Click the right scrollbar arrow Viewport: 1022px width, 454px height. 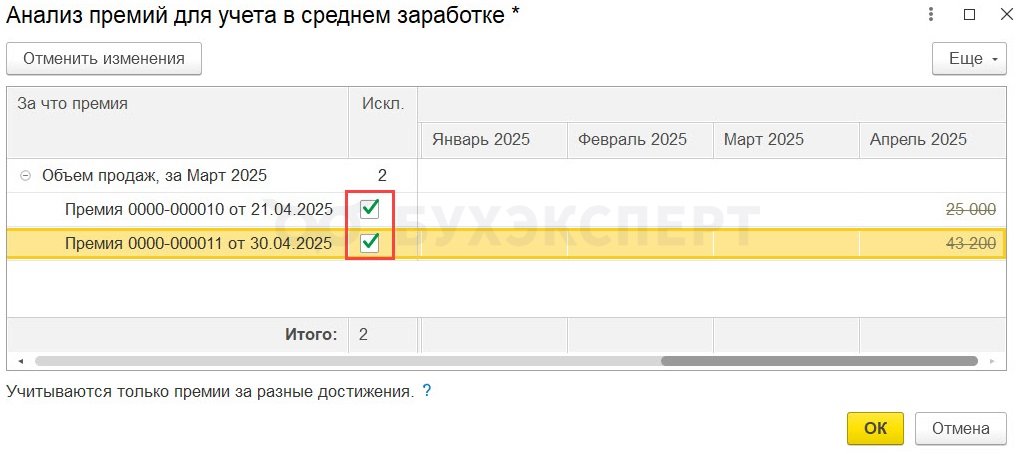(993, 361)
